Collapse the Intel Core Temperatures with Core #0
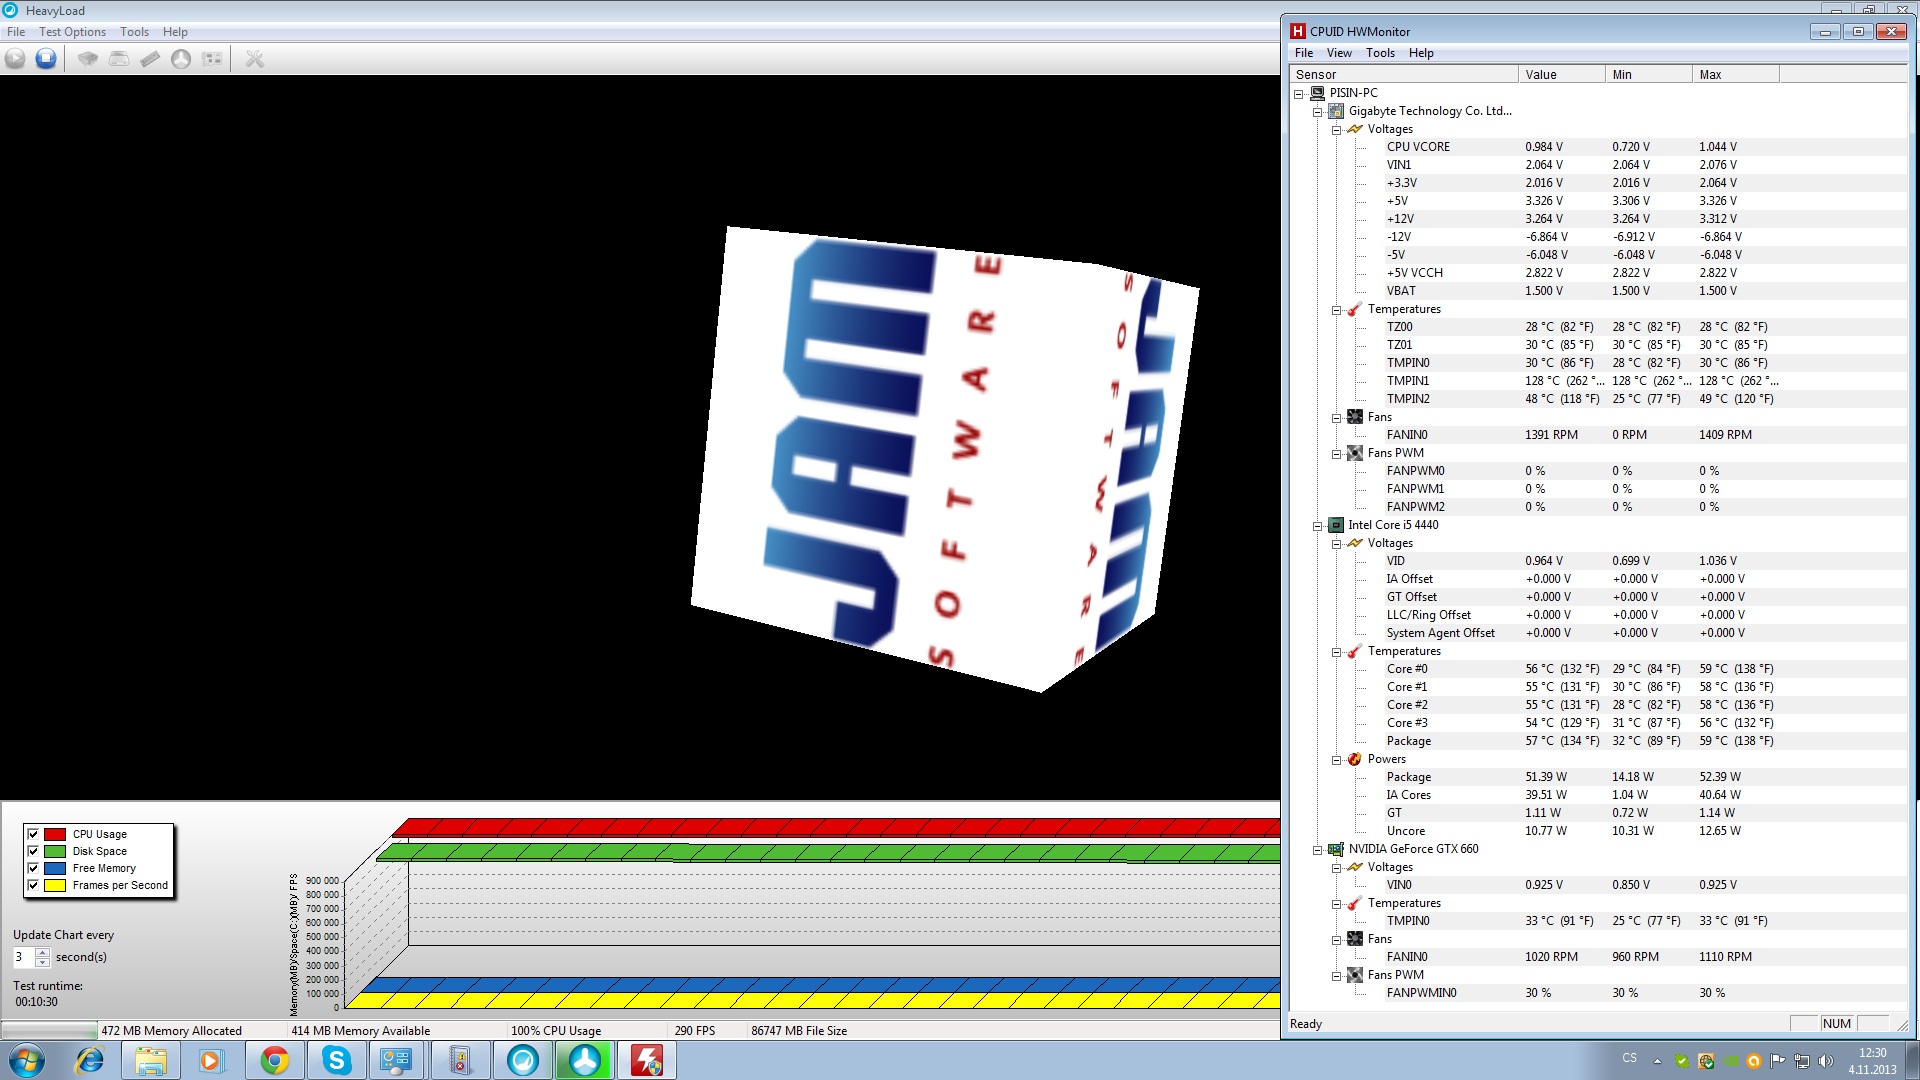 tap(1337, 652)
